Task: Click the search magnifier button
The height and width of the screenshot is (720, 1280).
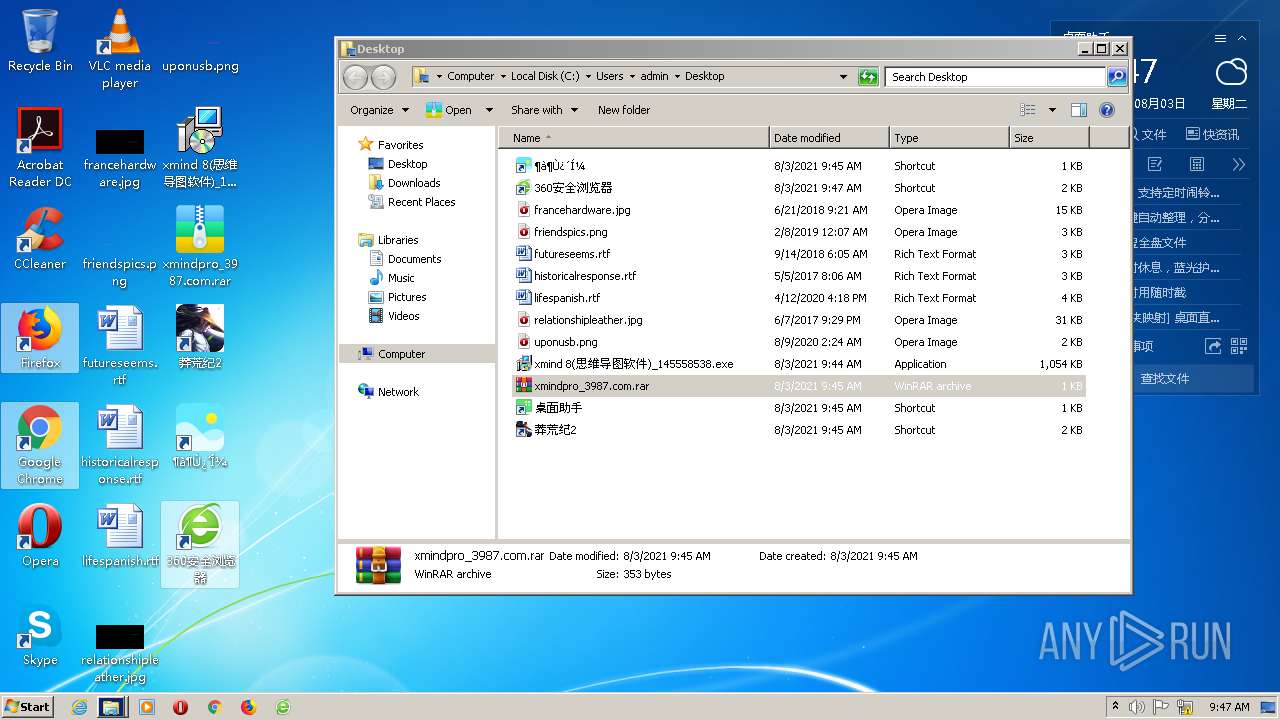Action: 1117,77
